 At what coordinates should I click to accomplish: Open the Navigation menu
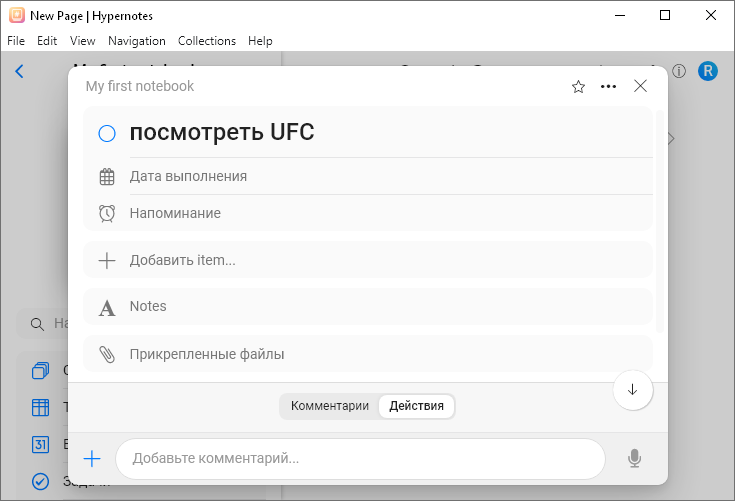pyautogui.click(x=136, y=41)
